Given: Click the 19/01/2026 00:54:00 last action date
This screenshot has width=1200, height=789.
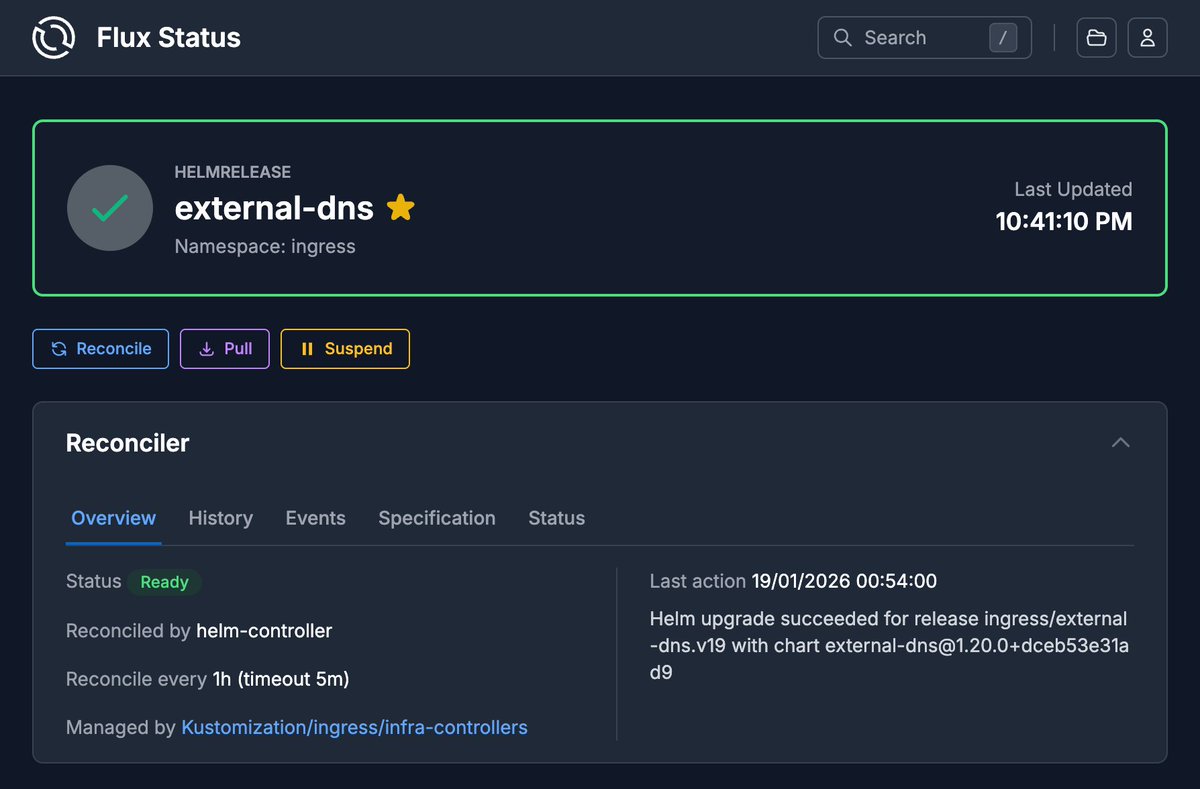Looking at the screenshot, I should 844,581.
